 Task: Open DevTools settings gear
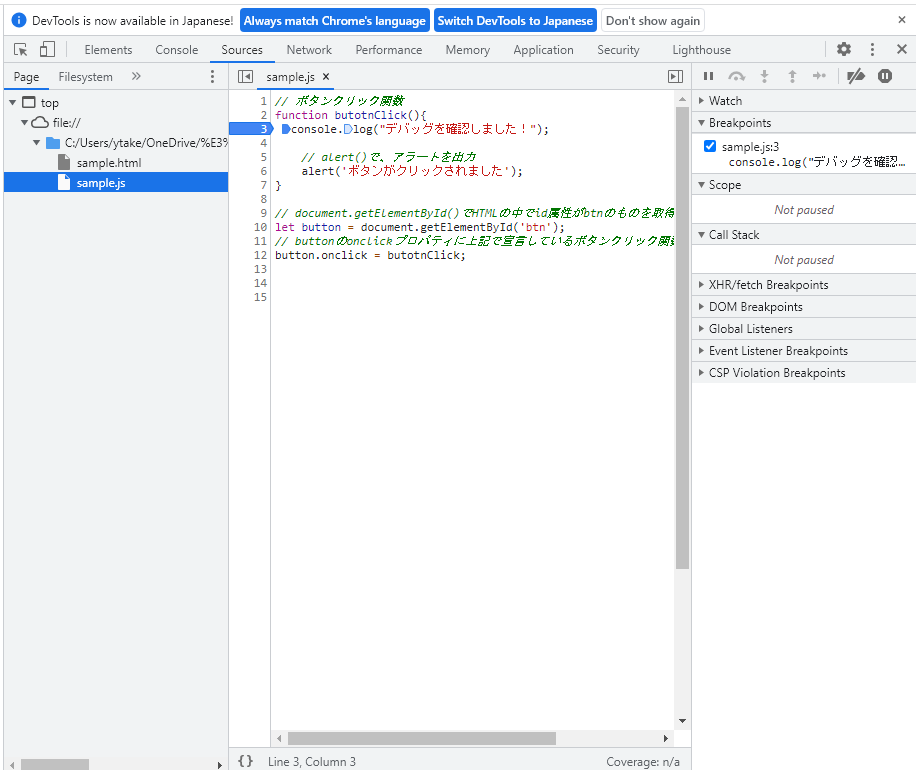(843, 48)
